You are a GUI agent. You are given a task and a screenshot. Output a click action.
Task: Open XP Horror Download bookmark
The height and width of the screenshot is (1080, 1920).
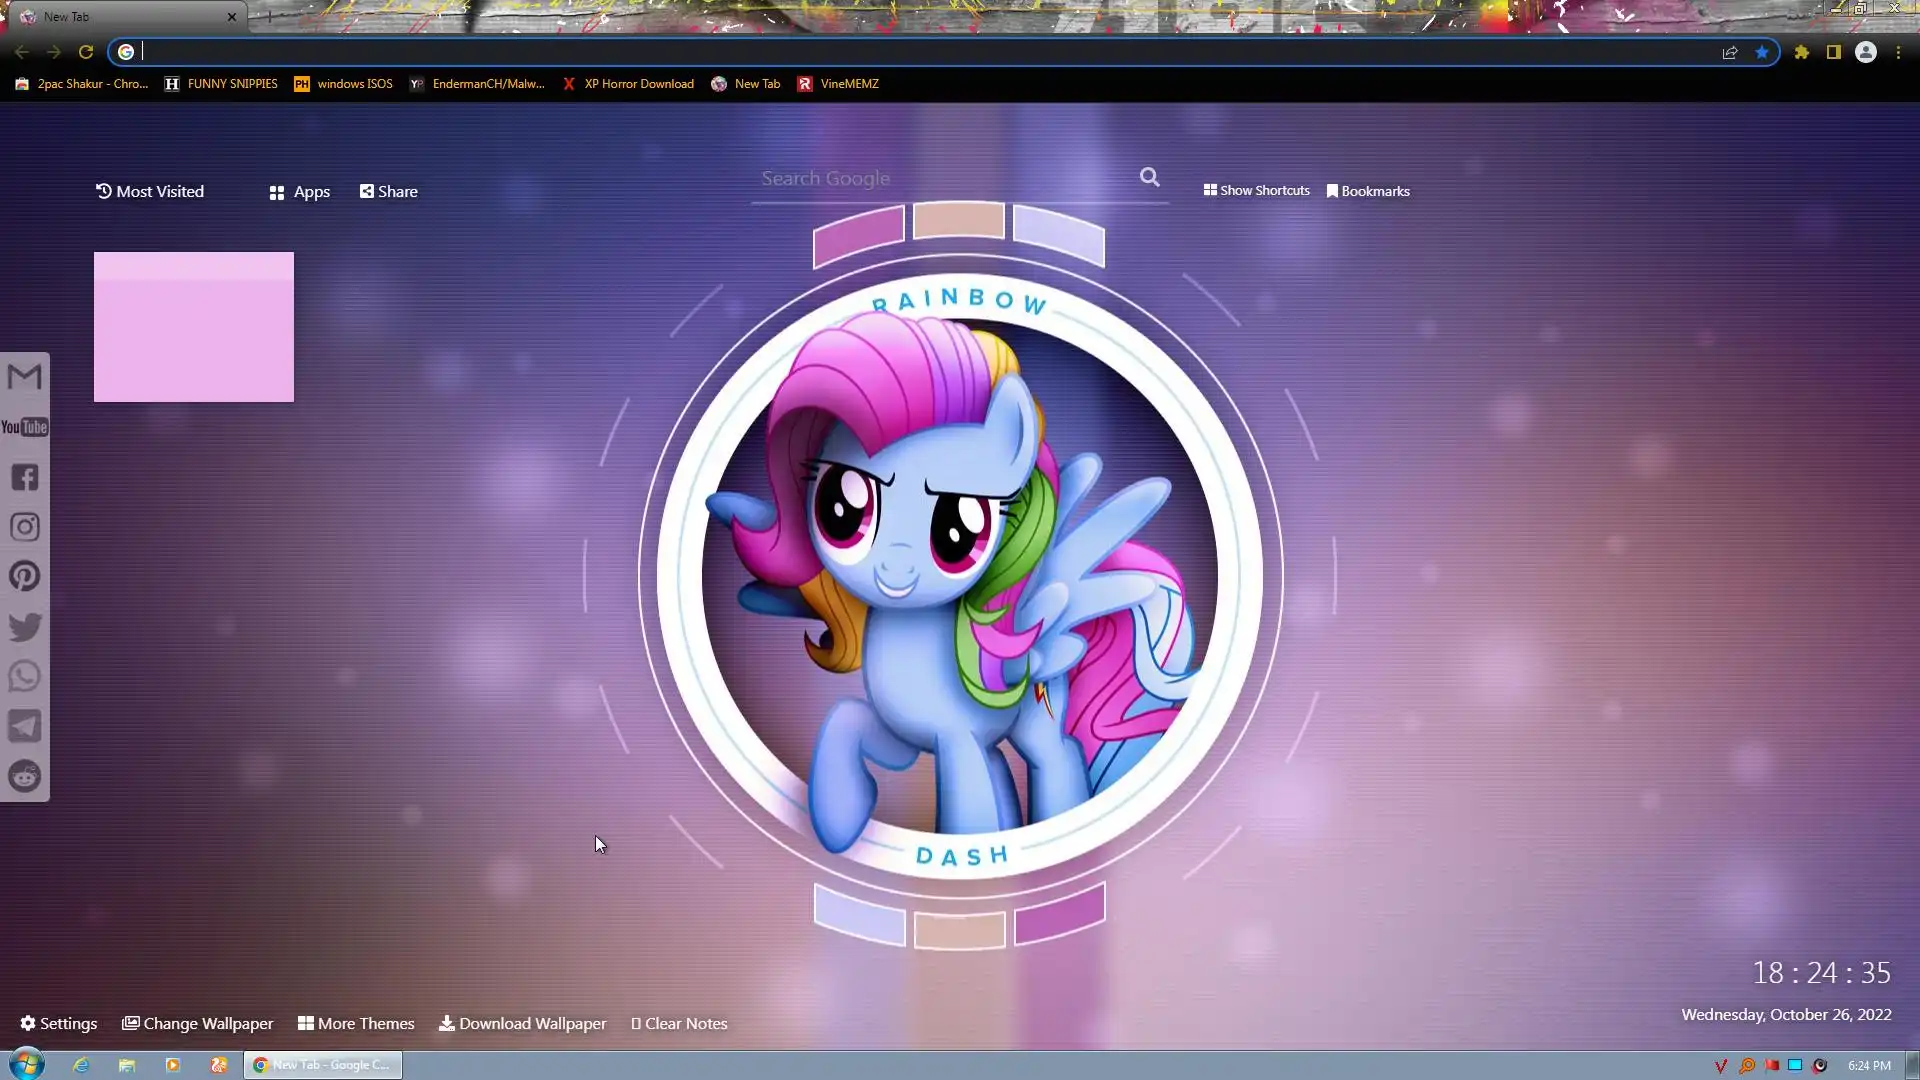pyautogui.click(x=628, y=84)
